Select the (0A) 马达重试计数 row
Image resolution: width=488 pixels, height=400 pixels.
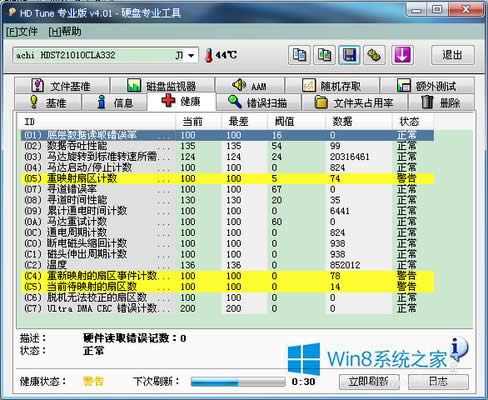click(x=227, y=222)
